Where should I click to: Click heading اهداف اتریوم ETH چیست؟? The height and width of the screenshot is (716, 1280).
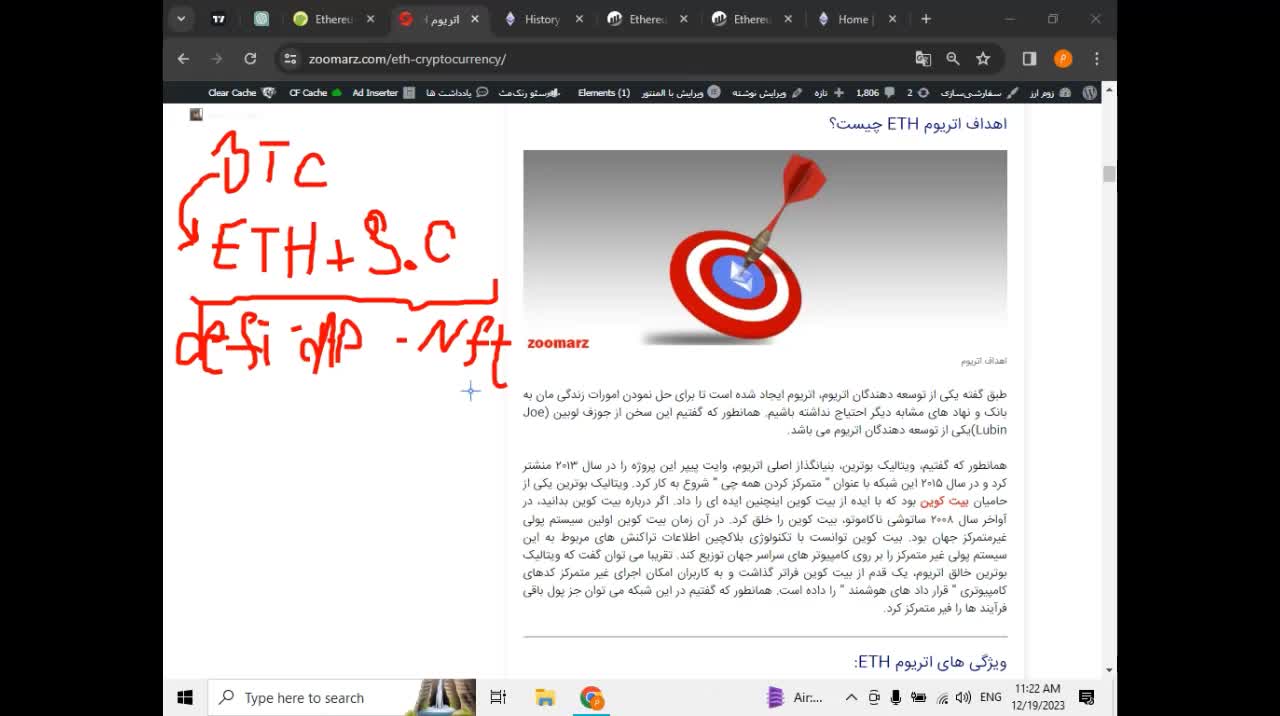pyautogui.click(x=917, y=123)
